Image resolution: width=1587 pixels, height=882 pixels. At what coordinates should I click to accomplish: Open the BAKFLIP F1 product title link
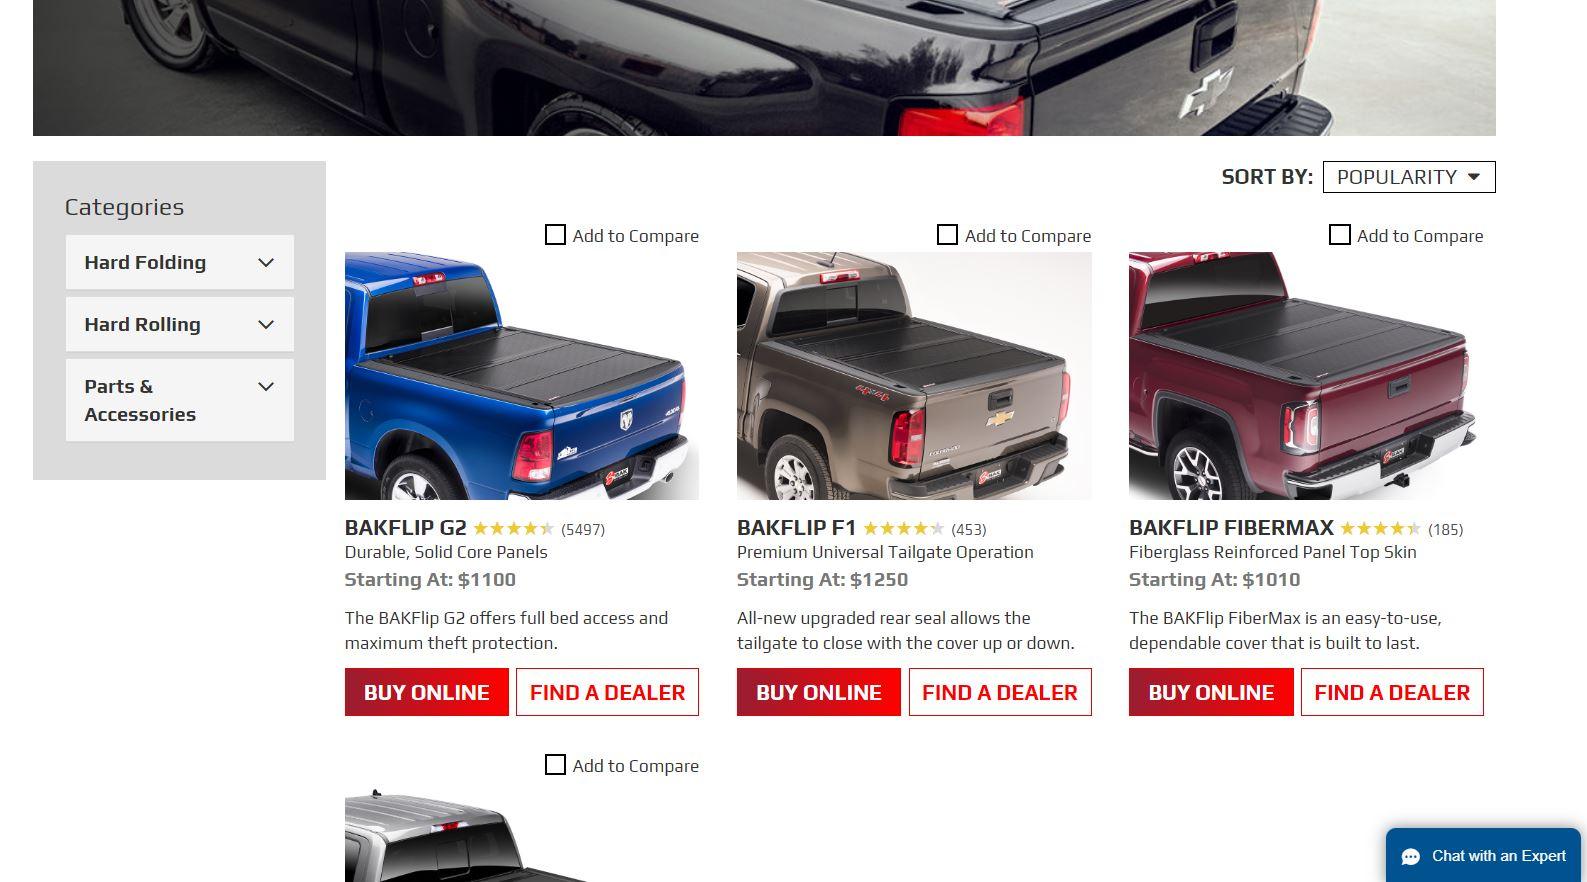click(797, 528)
